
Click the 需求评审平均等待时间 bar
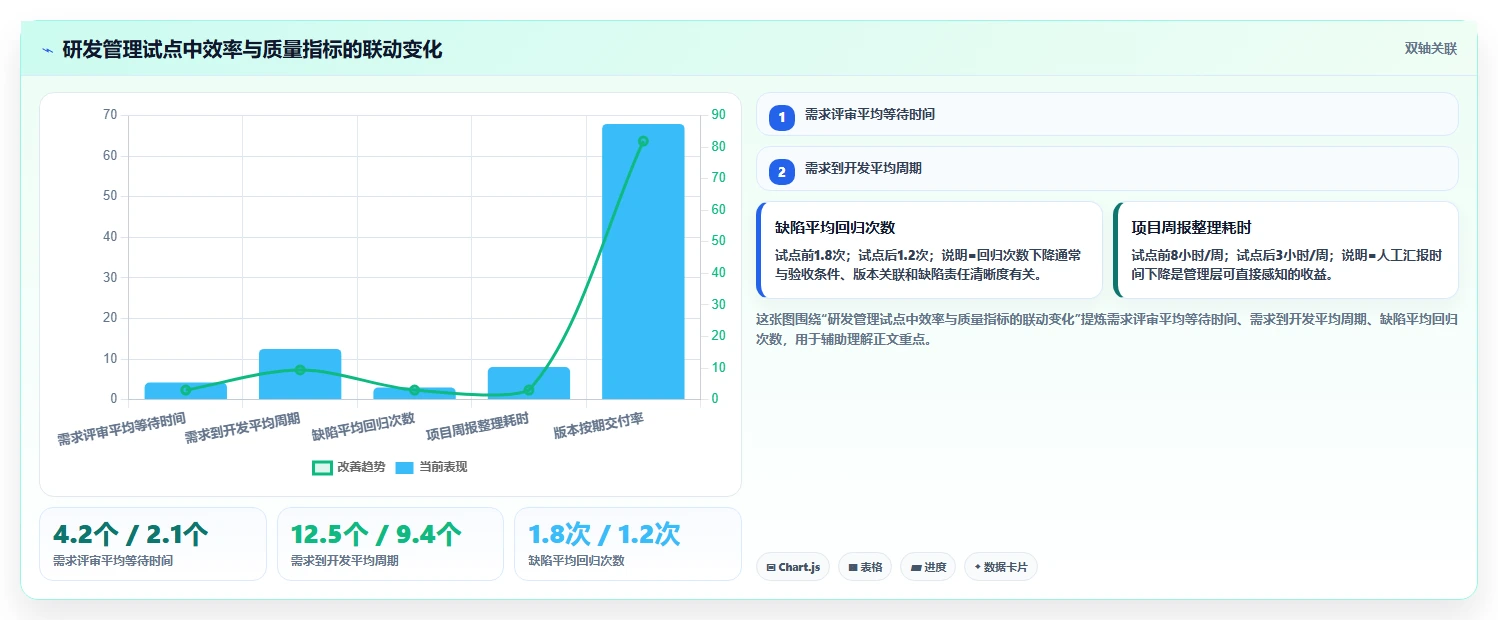click(186, 391)
